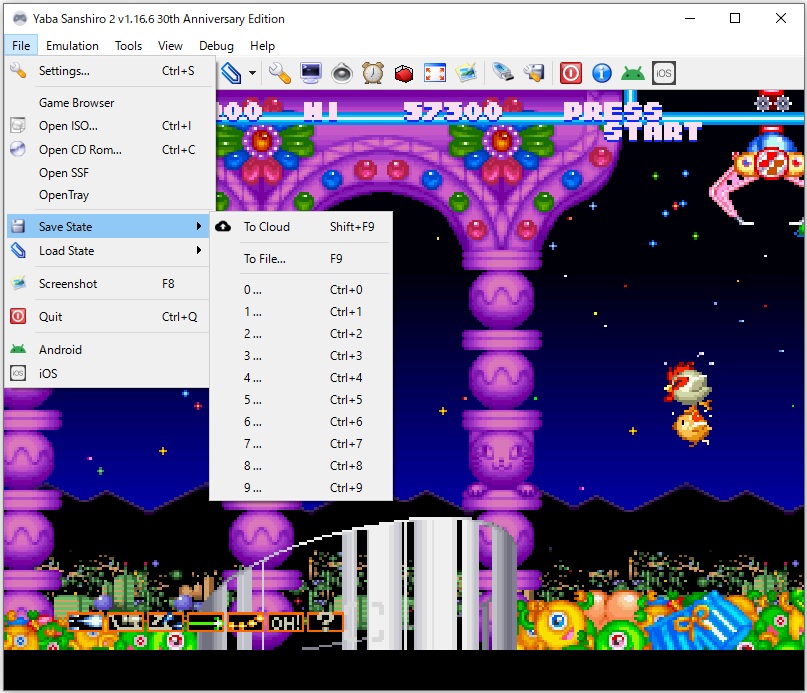Save state to slot 5
This screenshot has width=807, height=693.
click(x=301, y=400)
